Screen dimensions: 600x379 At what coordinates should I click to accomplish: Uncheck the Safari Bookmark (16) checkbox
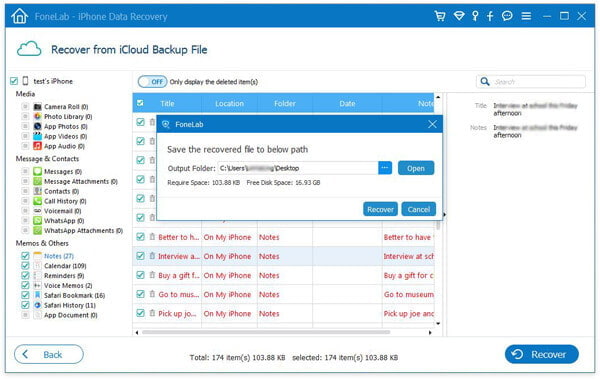(25, 295)
